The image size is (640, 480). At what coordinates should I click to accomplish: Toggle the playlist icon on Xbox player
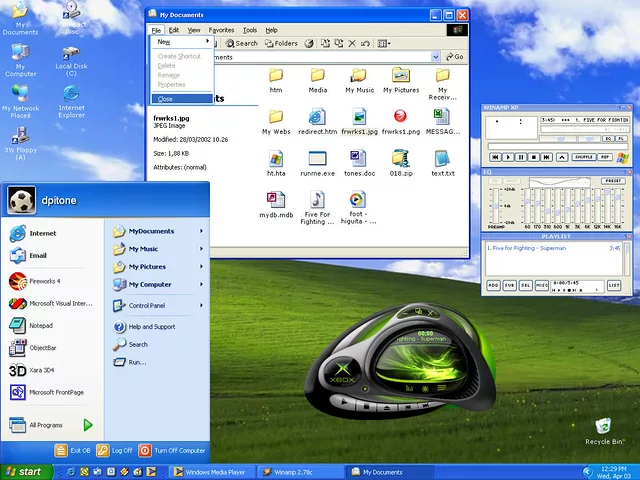(441, 388)
